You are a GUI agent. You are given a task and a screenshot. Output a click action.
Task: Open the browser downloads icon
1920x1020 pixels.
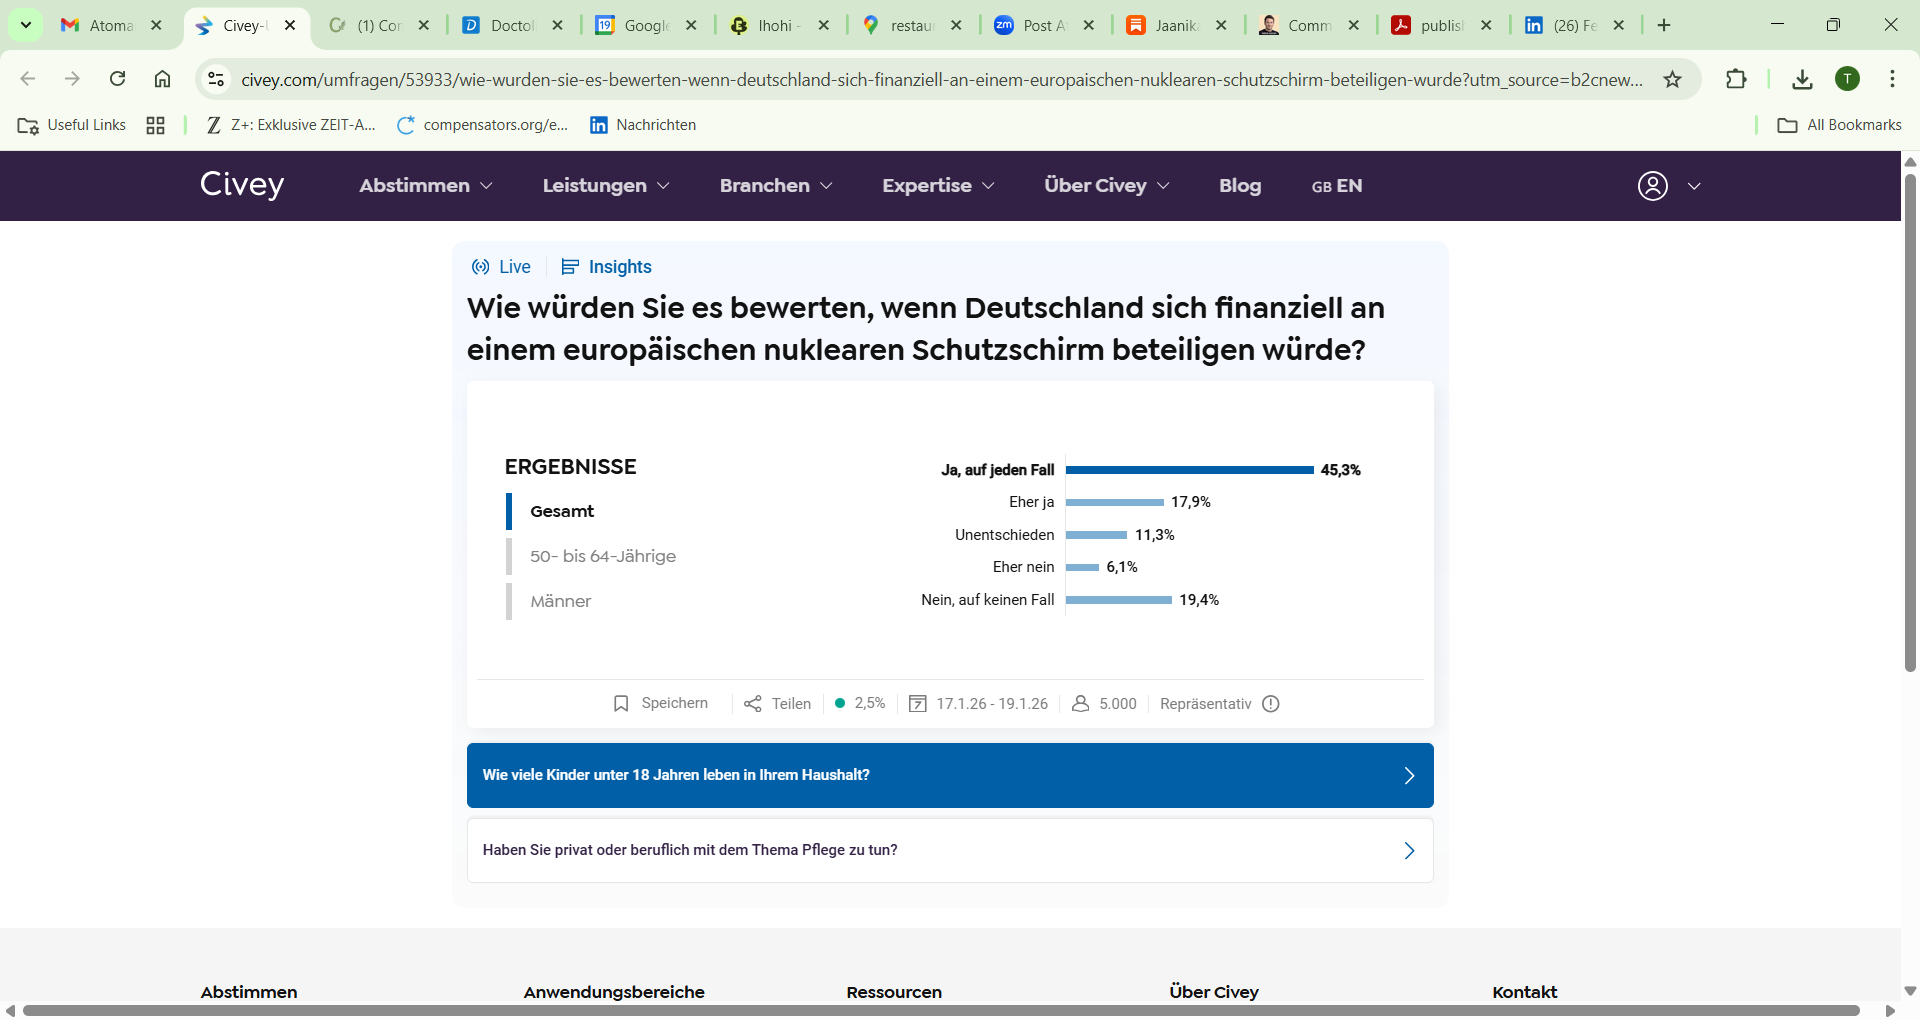(x=1802, y=80)
